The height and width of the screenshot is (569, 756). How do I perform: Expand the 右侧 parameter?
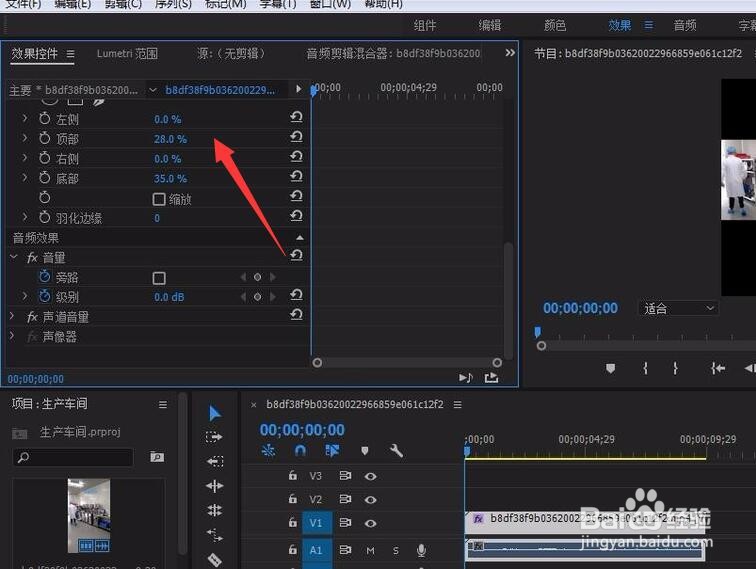click(25, 158)
